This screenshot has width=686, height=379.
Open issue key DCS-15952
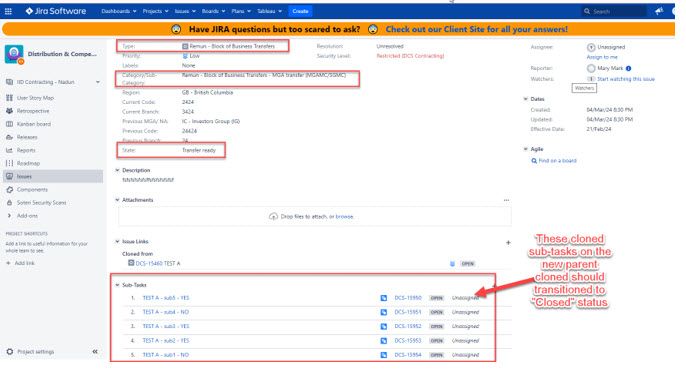click(x=408, y=326)
